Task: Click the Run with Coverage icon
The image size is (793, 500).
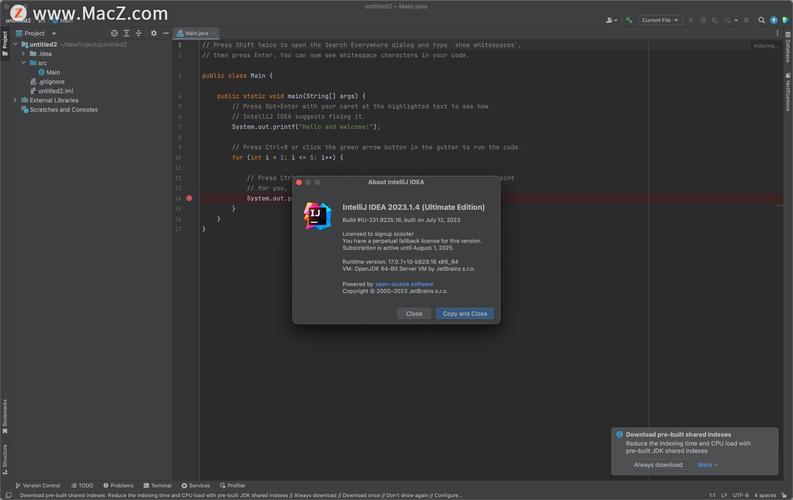Action: pyautogui.click(x=715, y=20)
